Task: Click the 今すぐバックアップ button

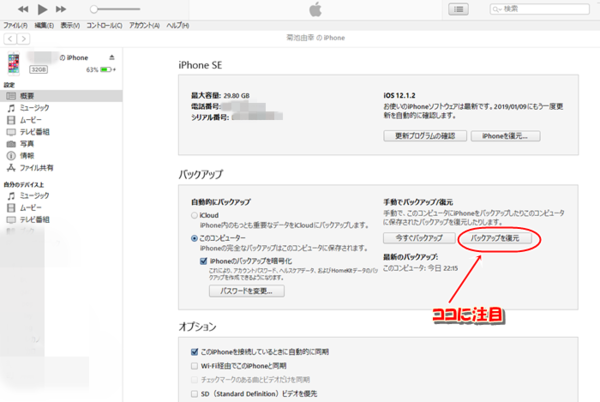Action: pyautogui.click(x=419, y=238)
